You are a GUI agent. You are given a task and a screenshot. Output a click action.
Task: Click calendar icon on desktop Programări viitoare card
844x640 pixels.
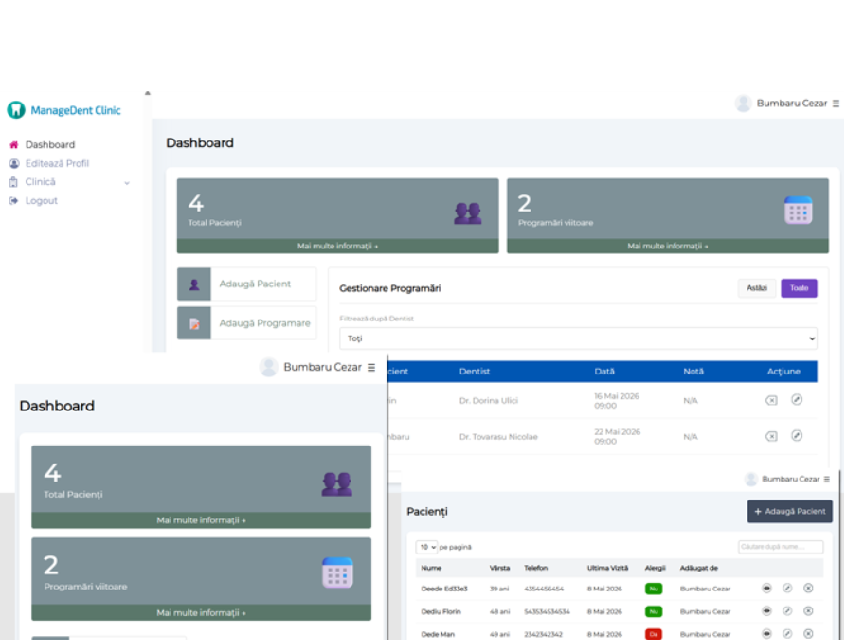pos(798,210)
